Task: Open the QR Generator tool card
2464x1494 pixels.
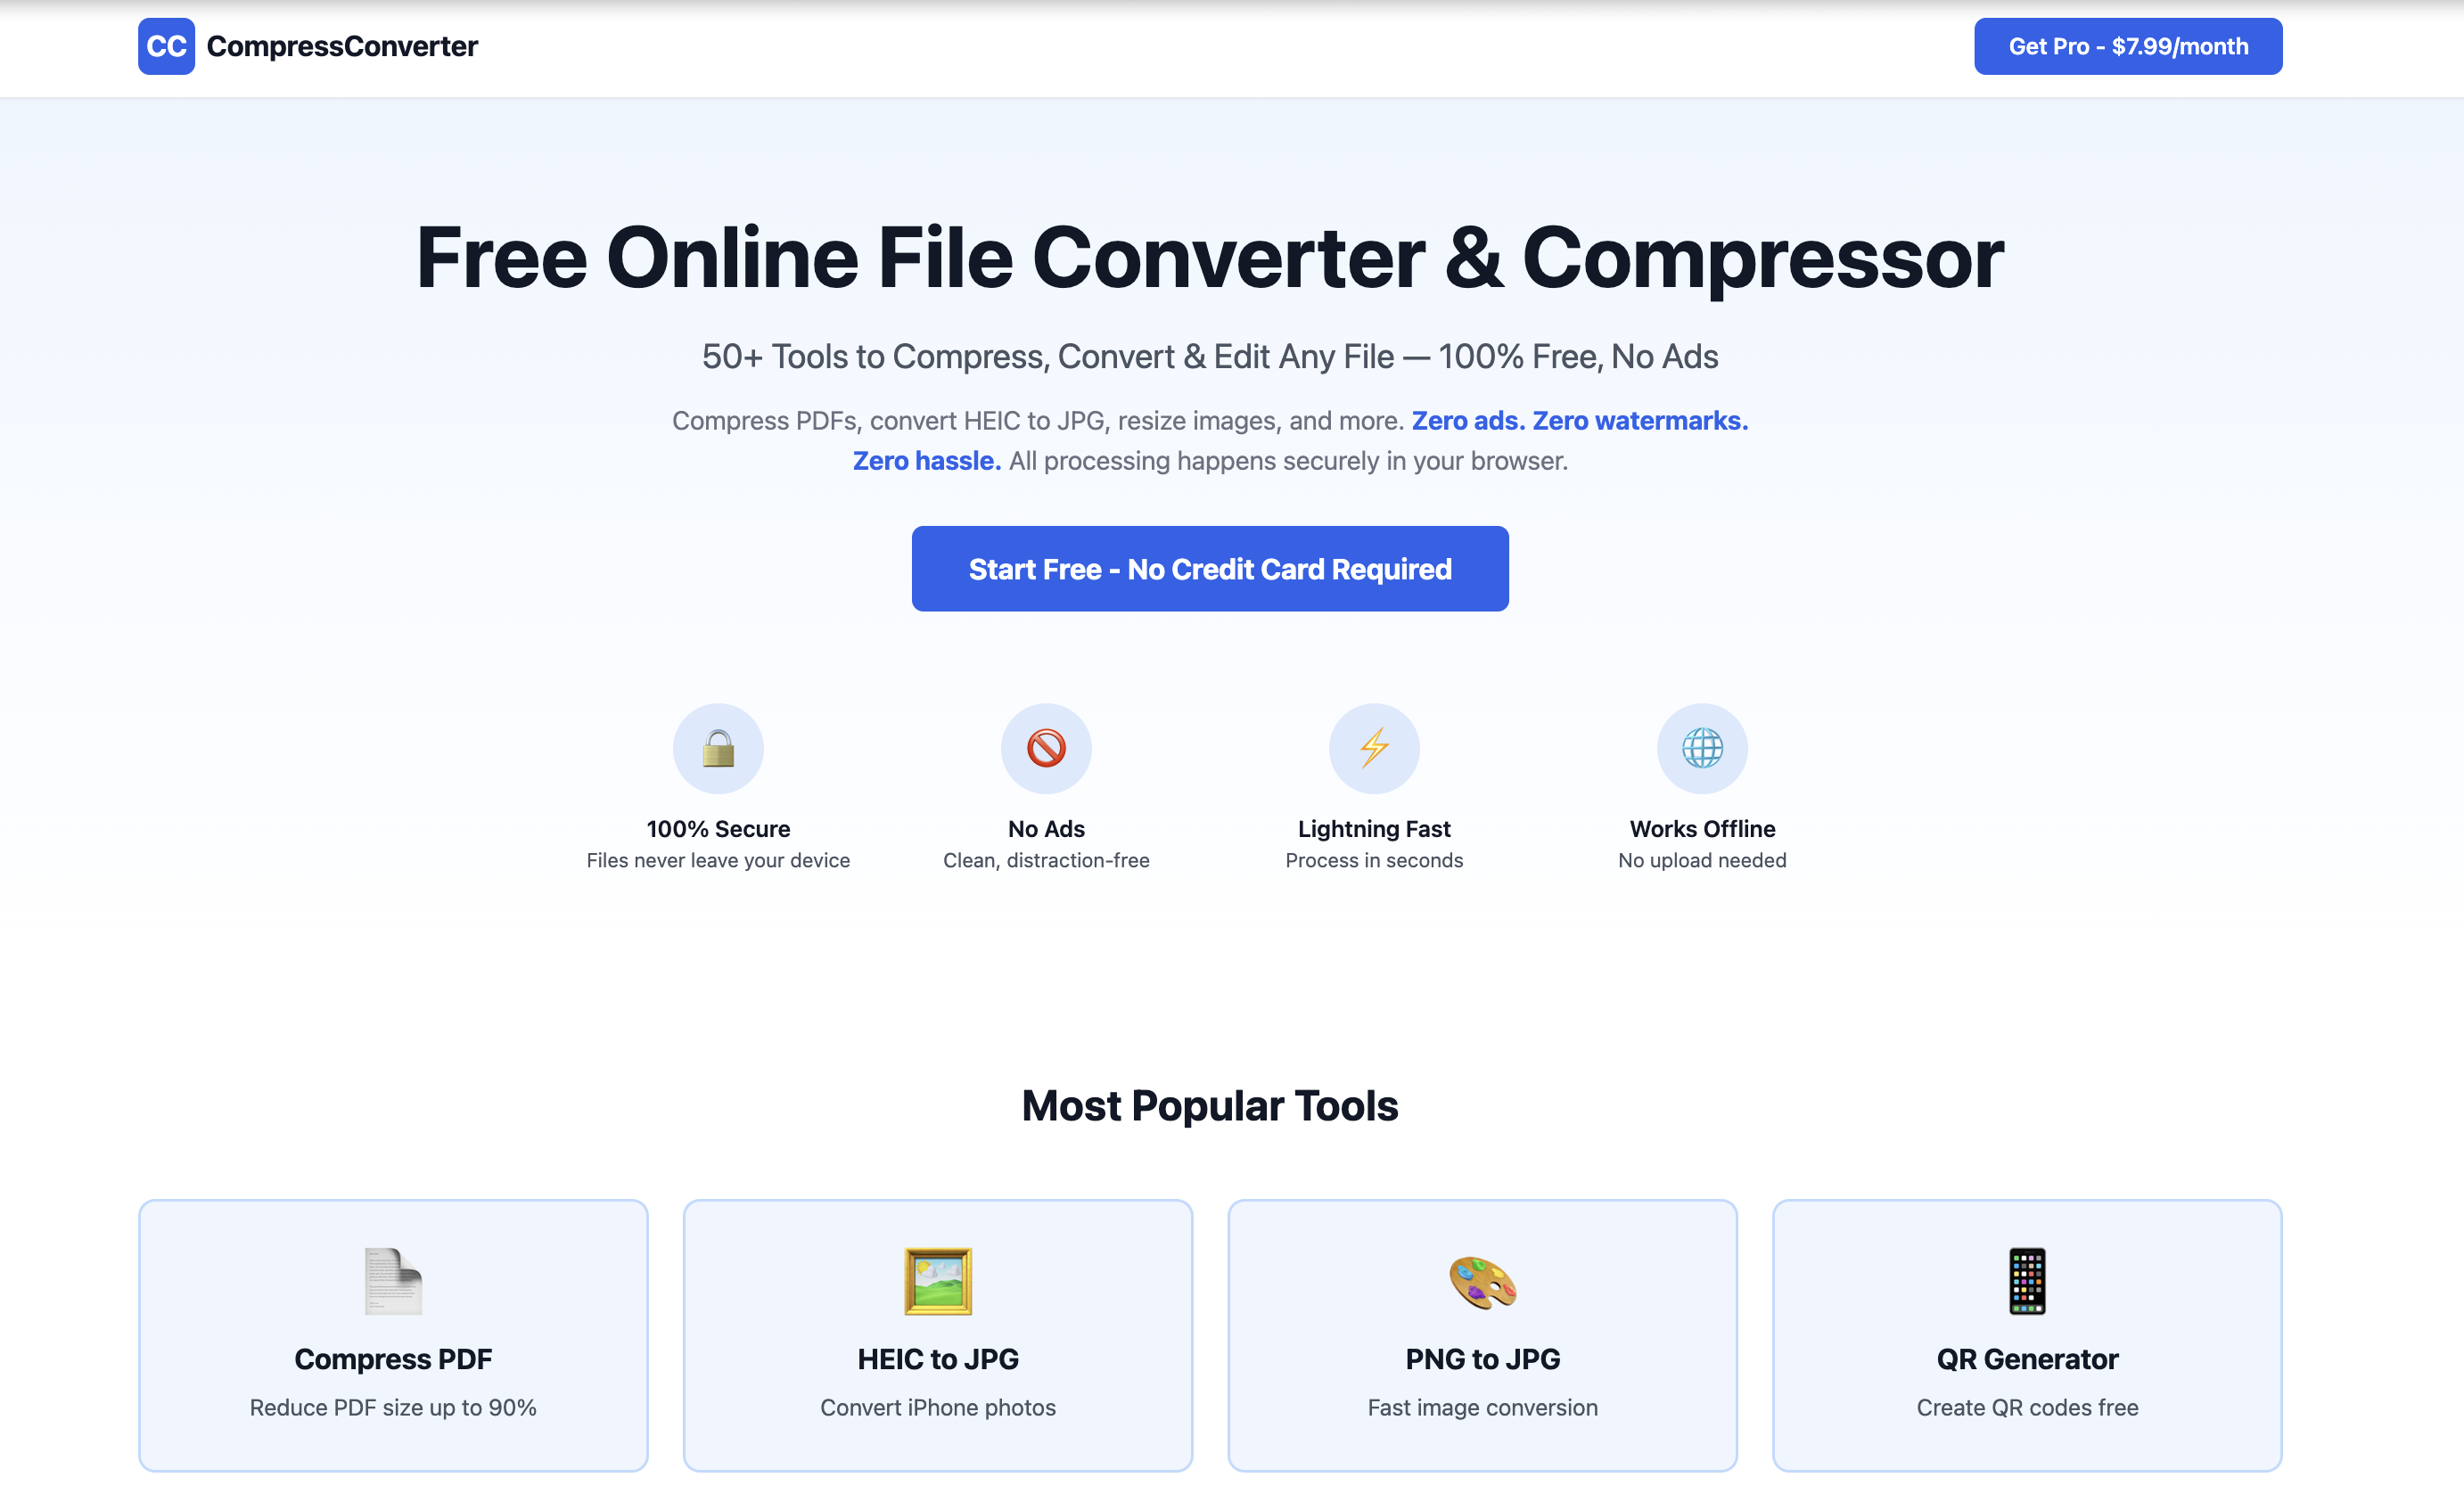Action: coord(2027,1336)
